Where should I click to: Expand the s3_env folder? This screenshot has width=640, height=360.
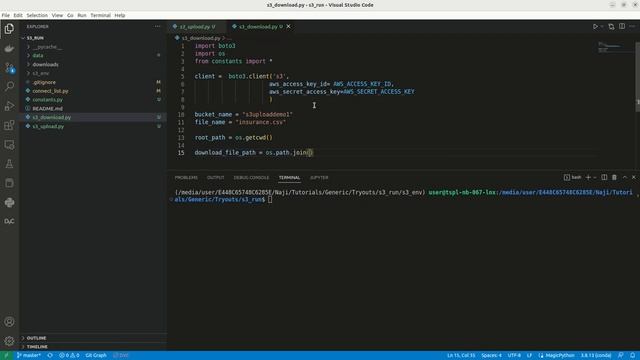coord(93,73)
